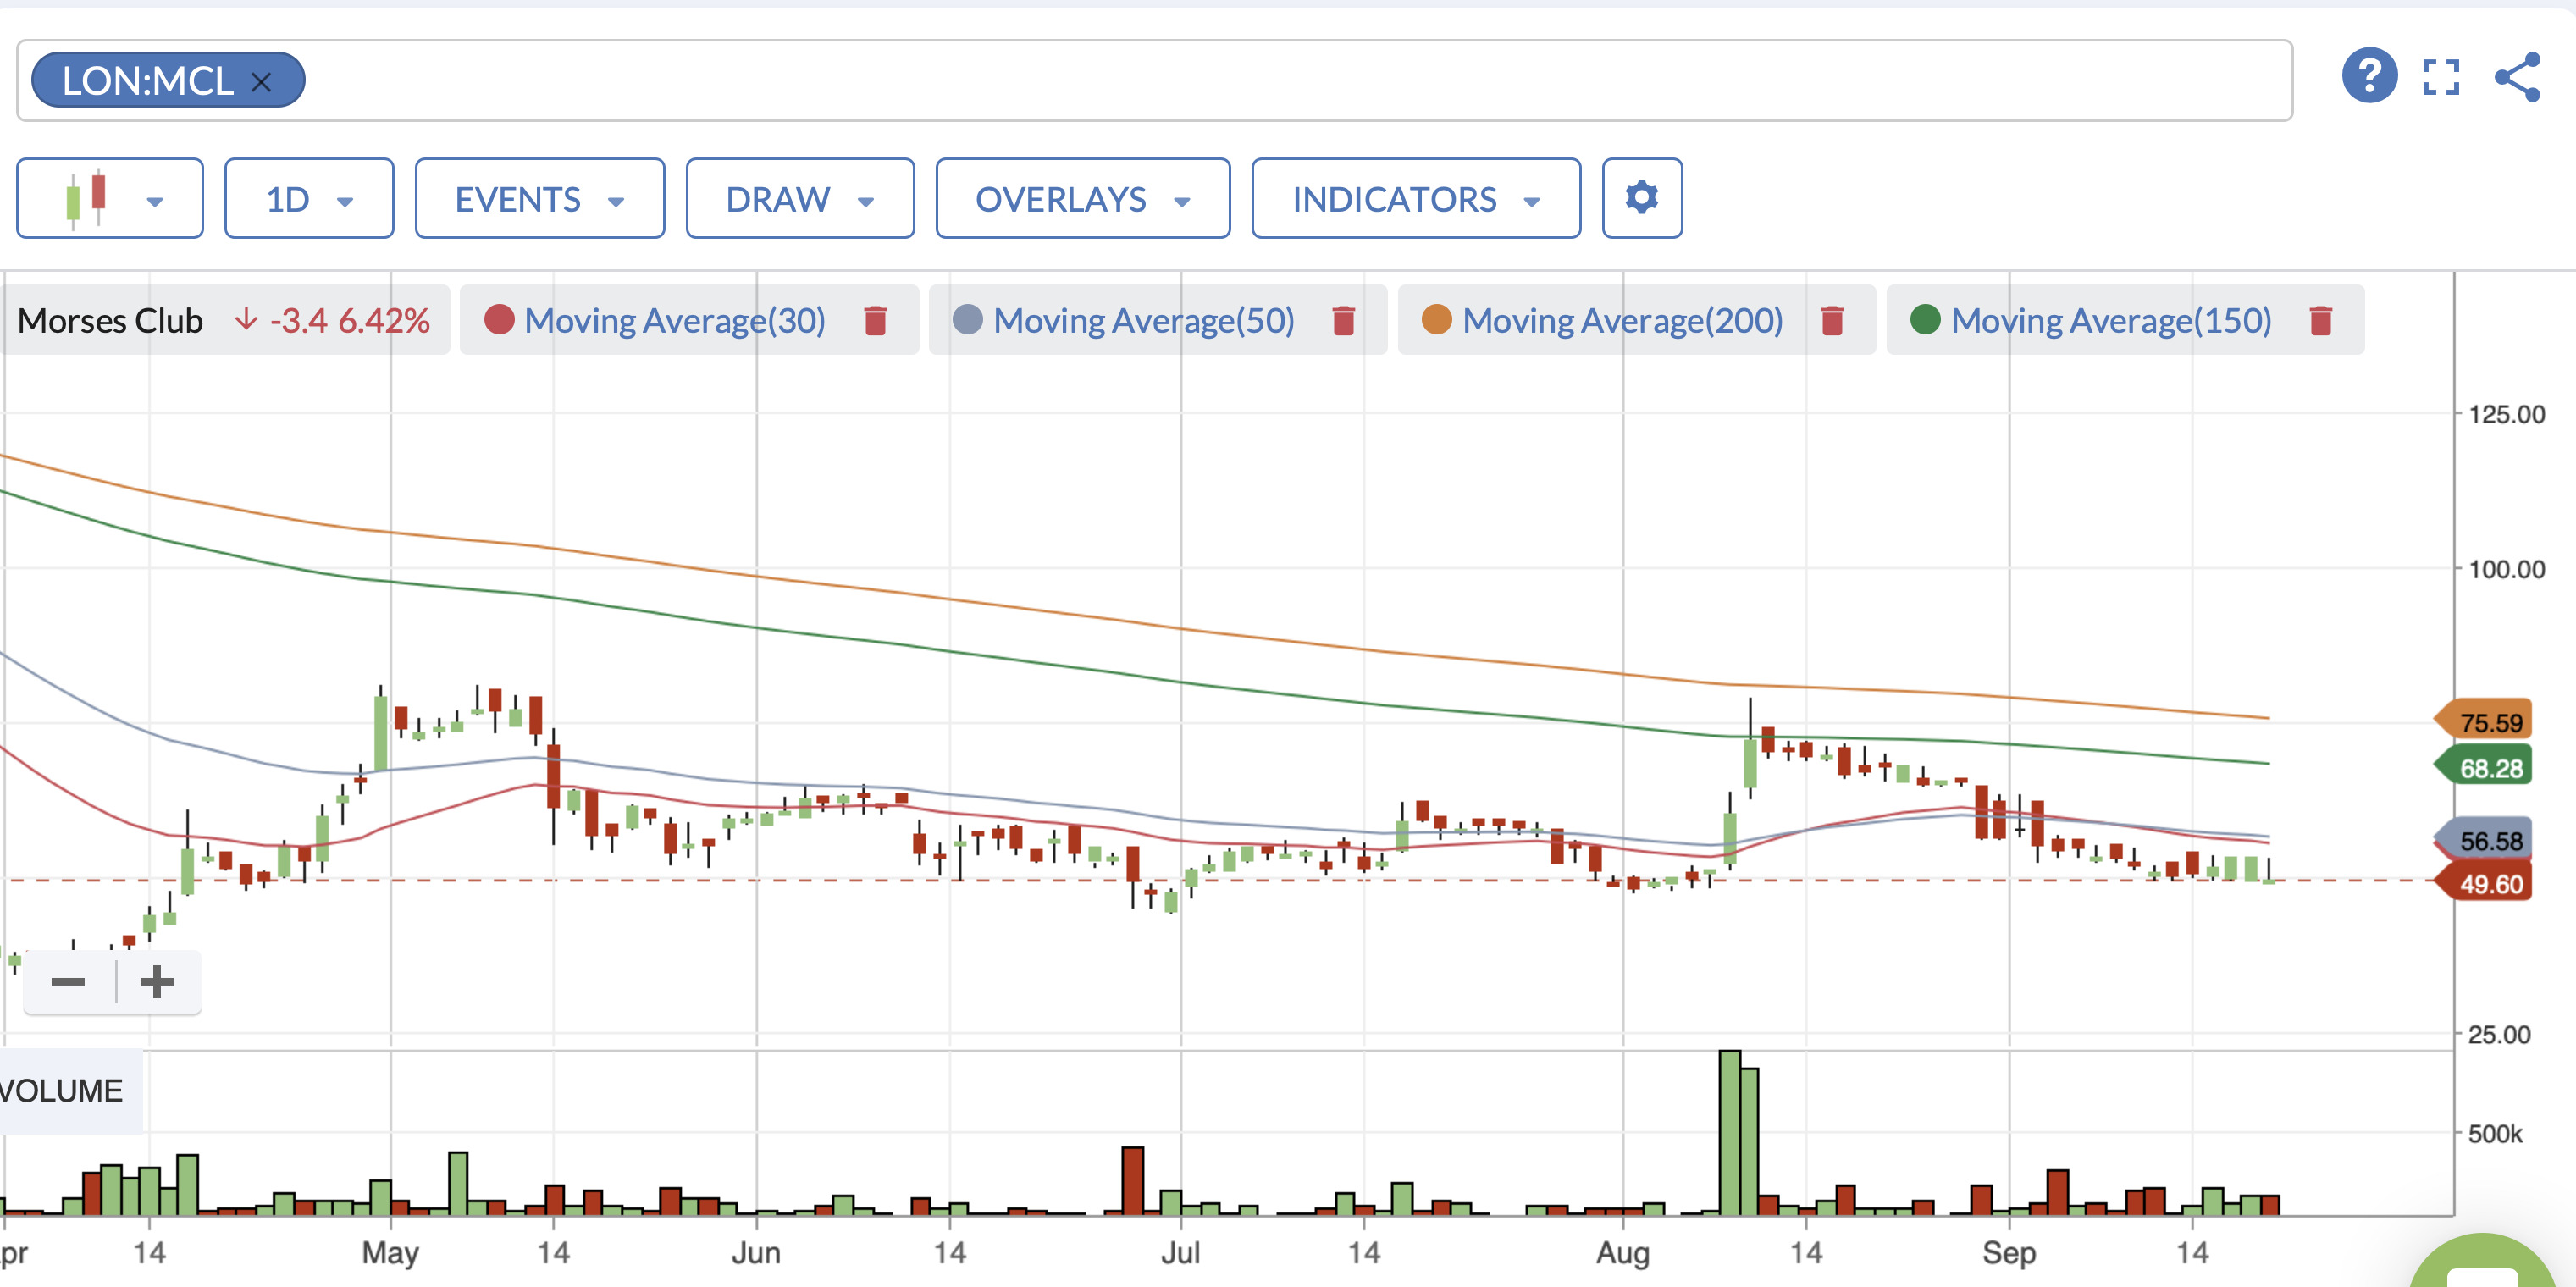Image resolution: width=2576 pixels, height=1287 pixels.
Task: Click the May label on time axis
Action: 391,1253
